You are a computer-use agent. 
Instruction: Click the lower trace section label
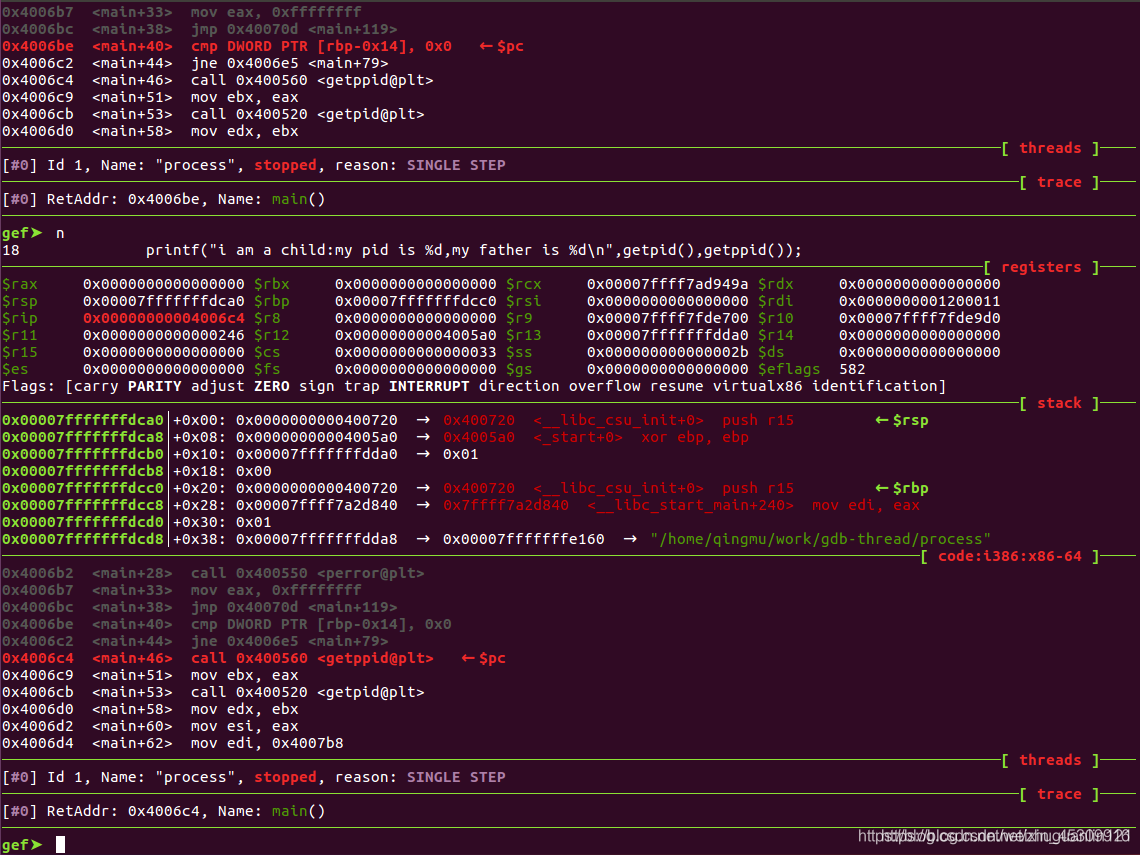tap(1059, 795)
